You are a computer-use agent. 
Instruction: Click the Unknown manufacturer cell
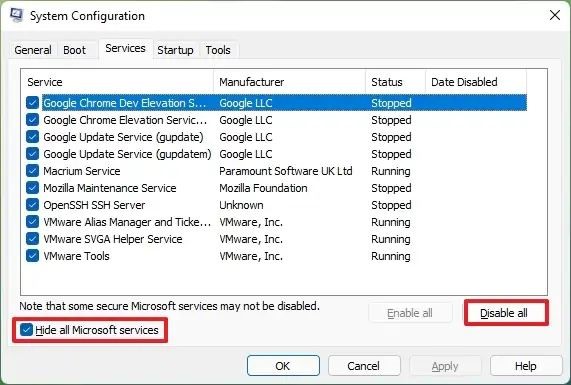[241, 205]
